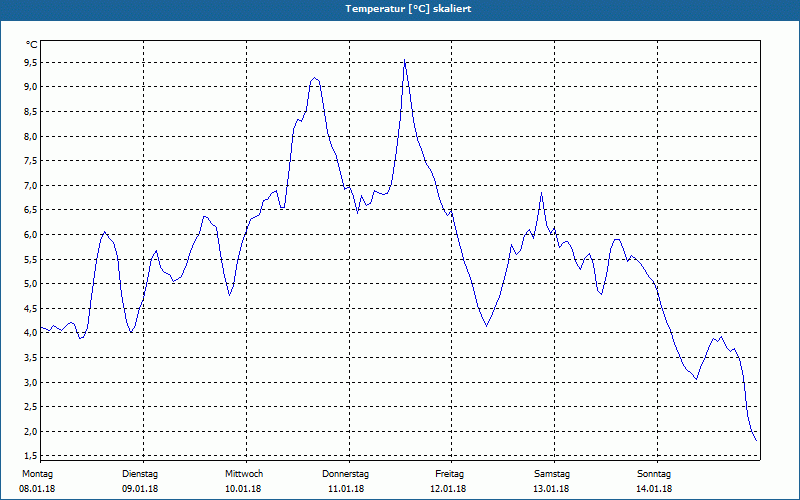Click the date 14.01.18
Viewport: 800px width, 500px height.
654,489
